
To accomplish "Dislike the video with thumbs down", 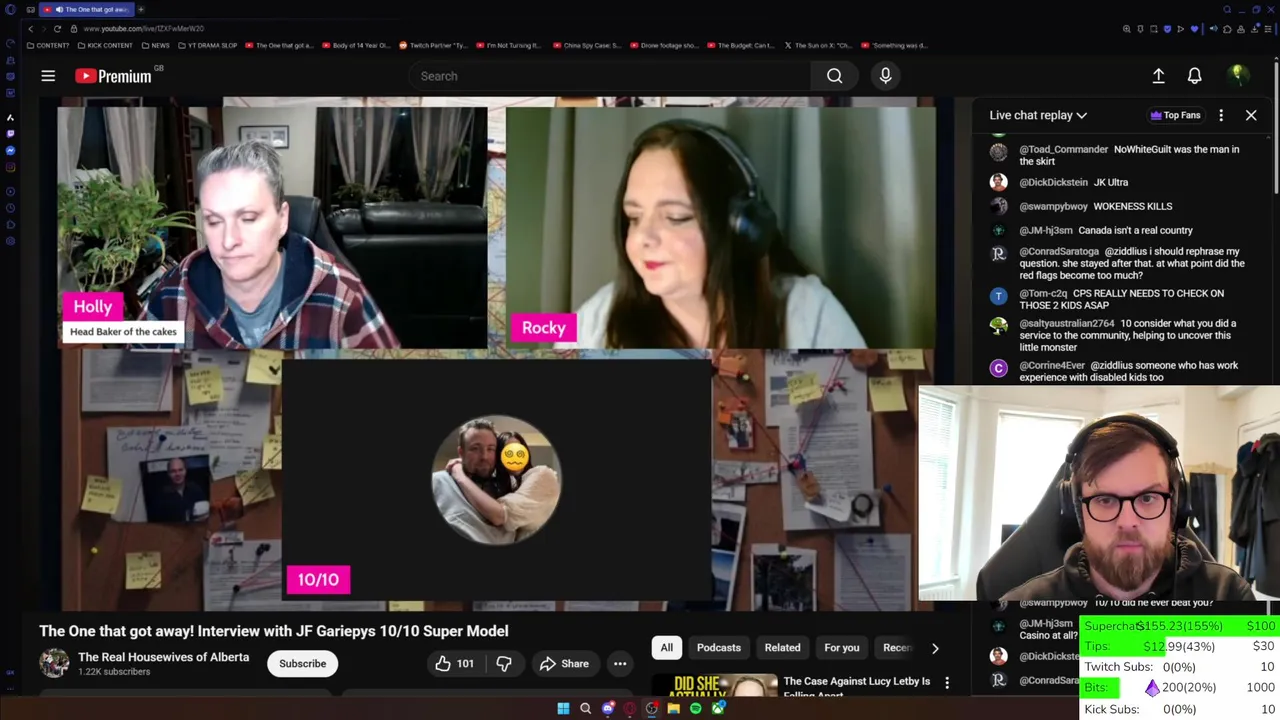I will (x=504, y=663).
